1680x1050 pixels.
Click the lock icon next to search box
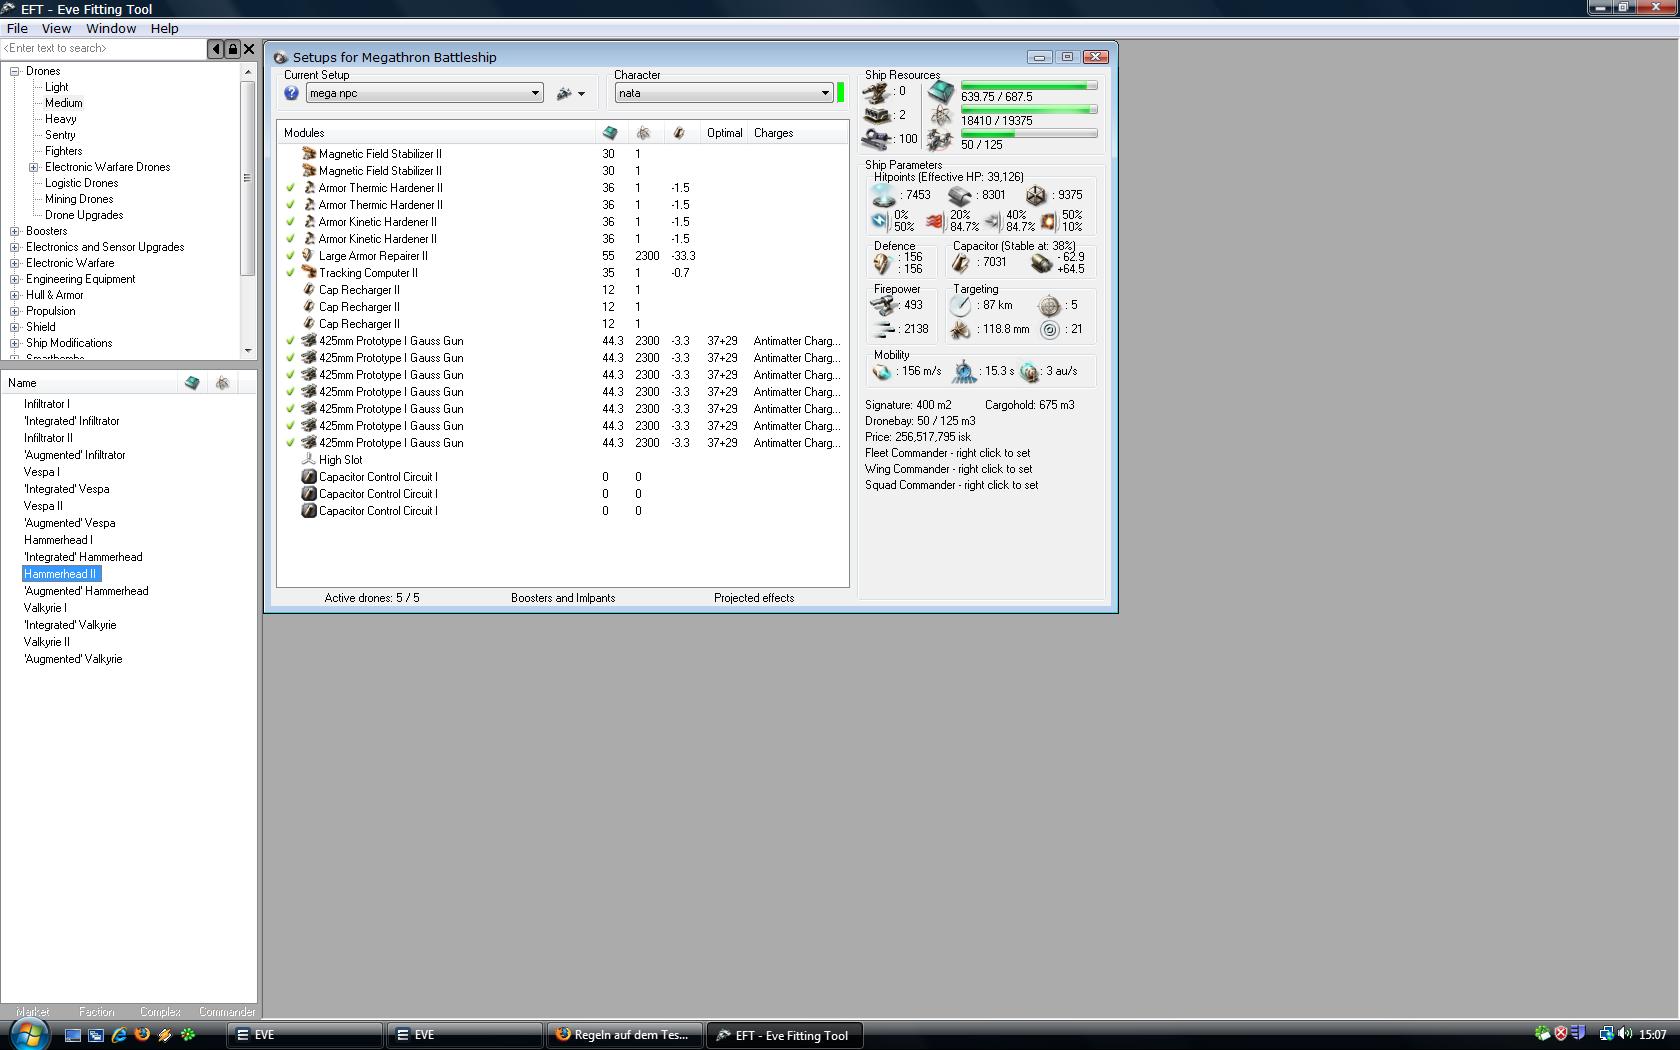tap(233, 48)
